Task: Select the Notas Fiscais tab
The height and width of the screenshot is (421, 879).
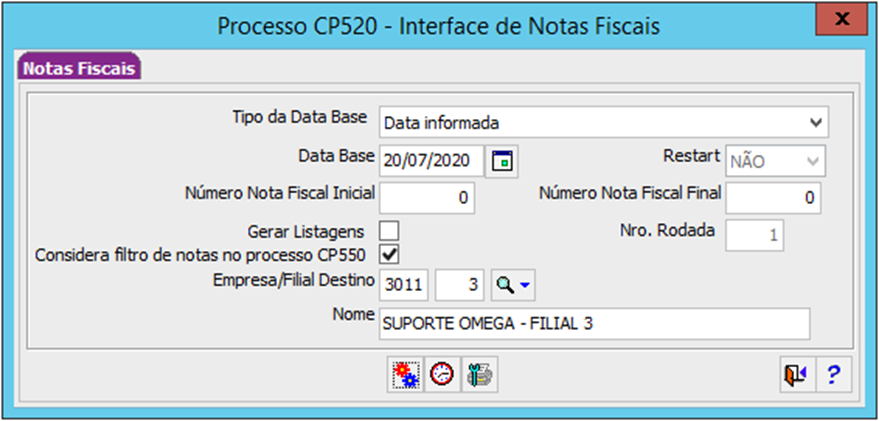Action: 80,68
